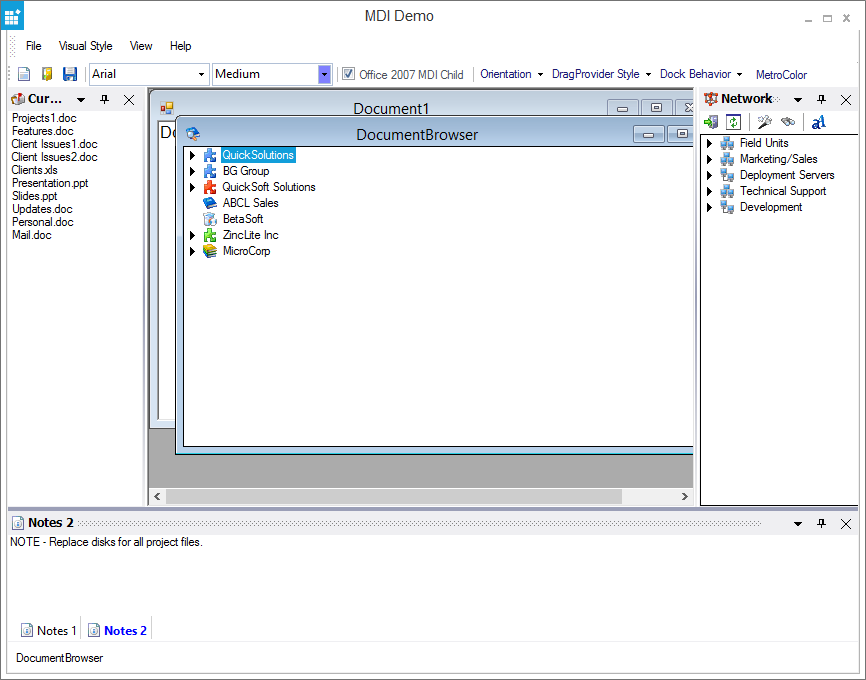Expand the ZincLite Inc tree node

193,235
